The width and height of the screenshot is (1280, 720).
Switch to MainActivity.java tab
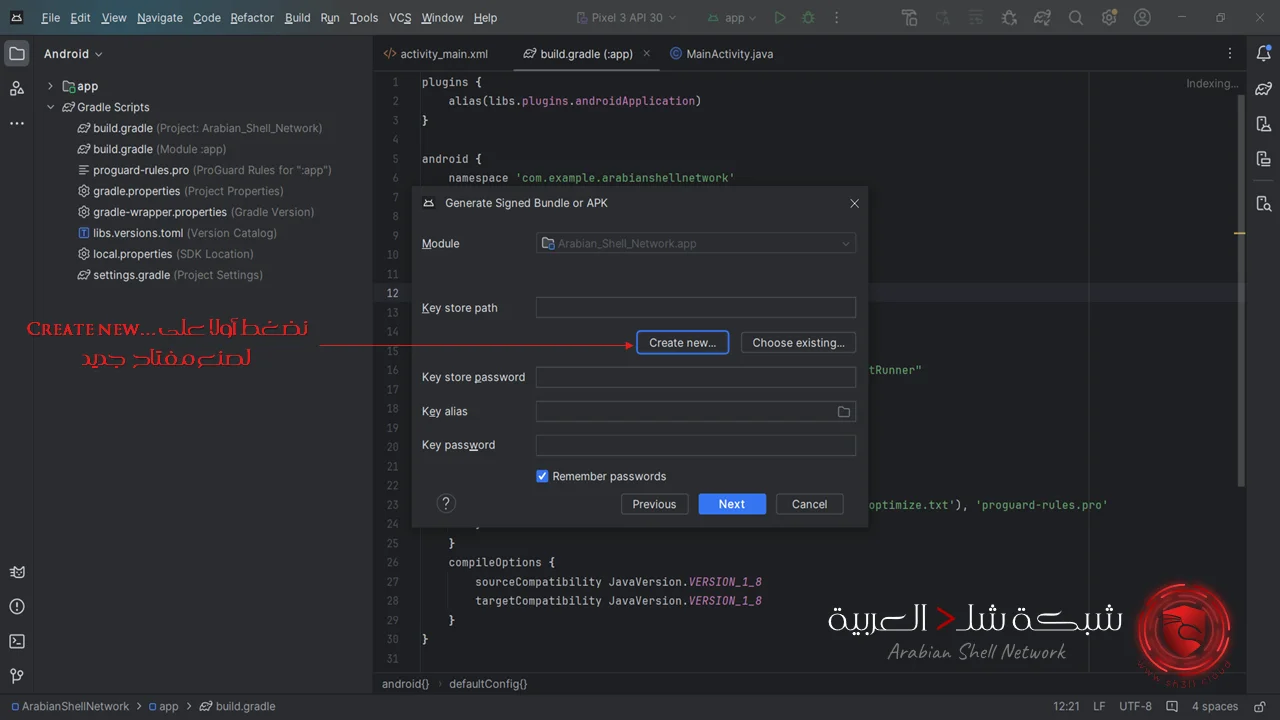721,54
